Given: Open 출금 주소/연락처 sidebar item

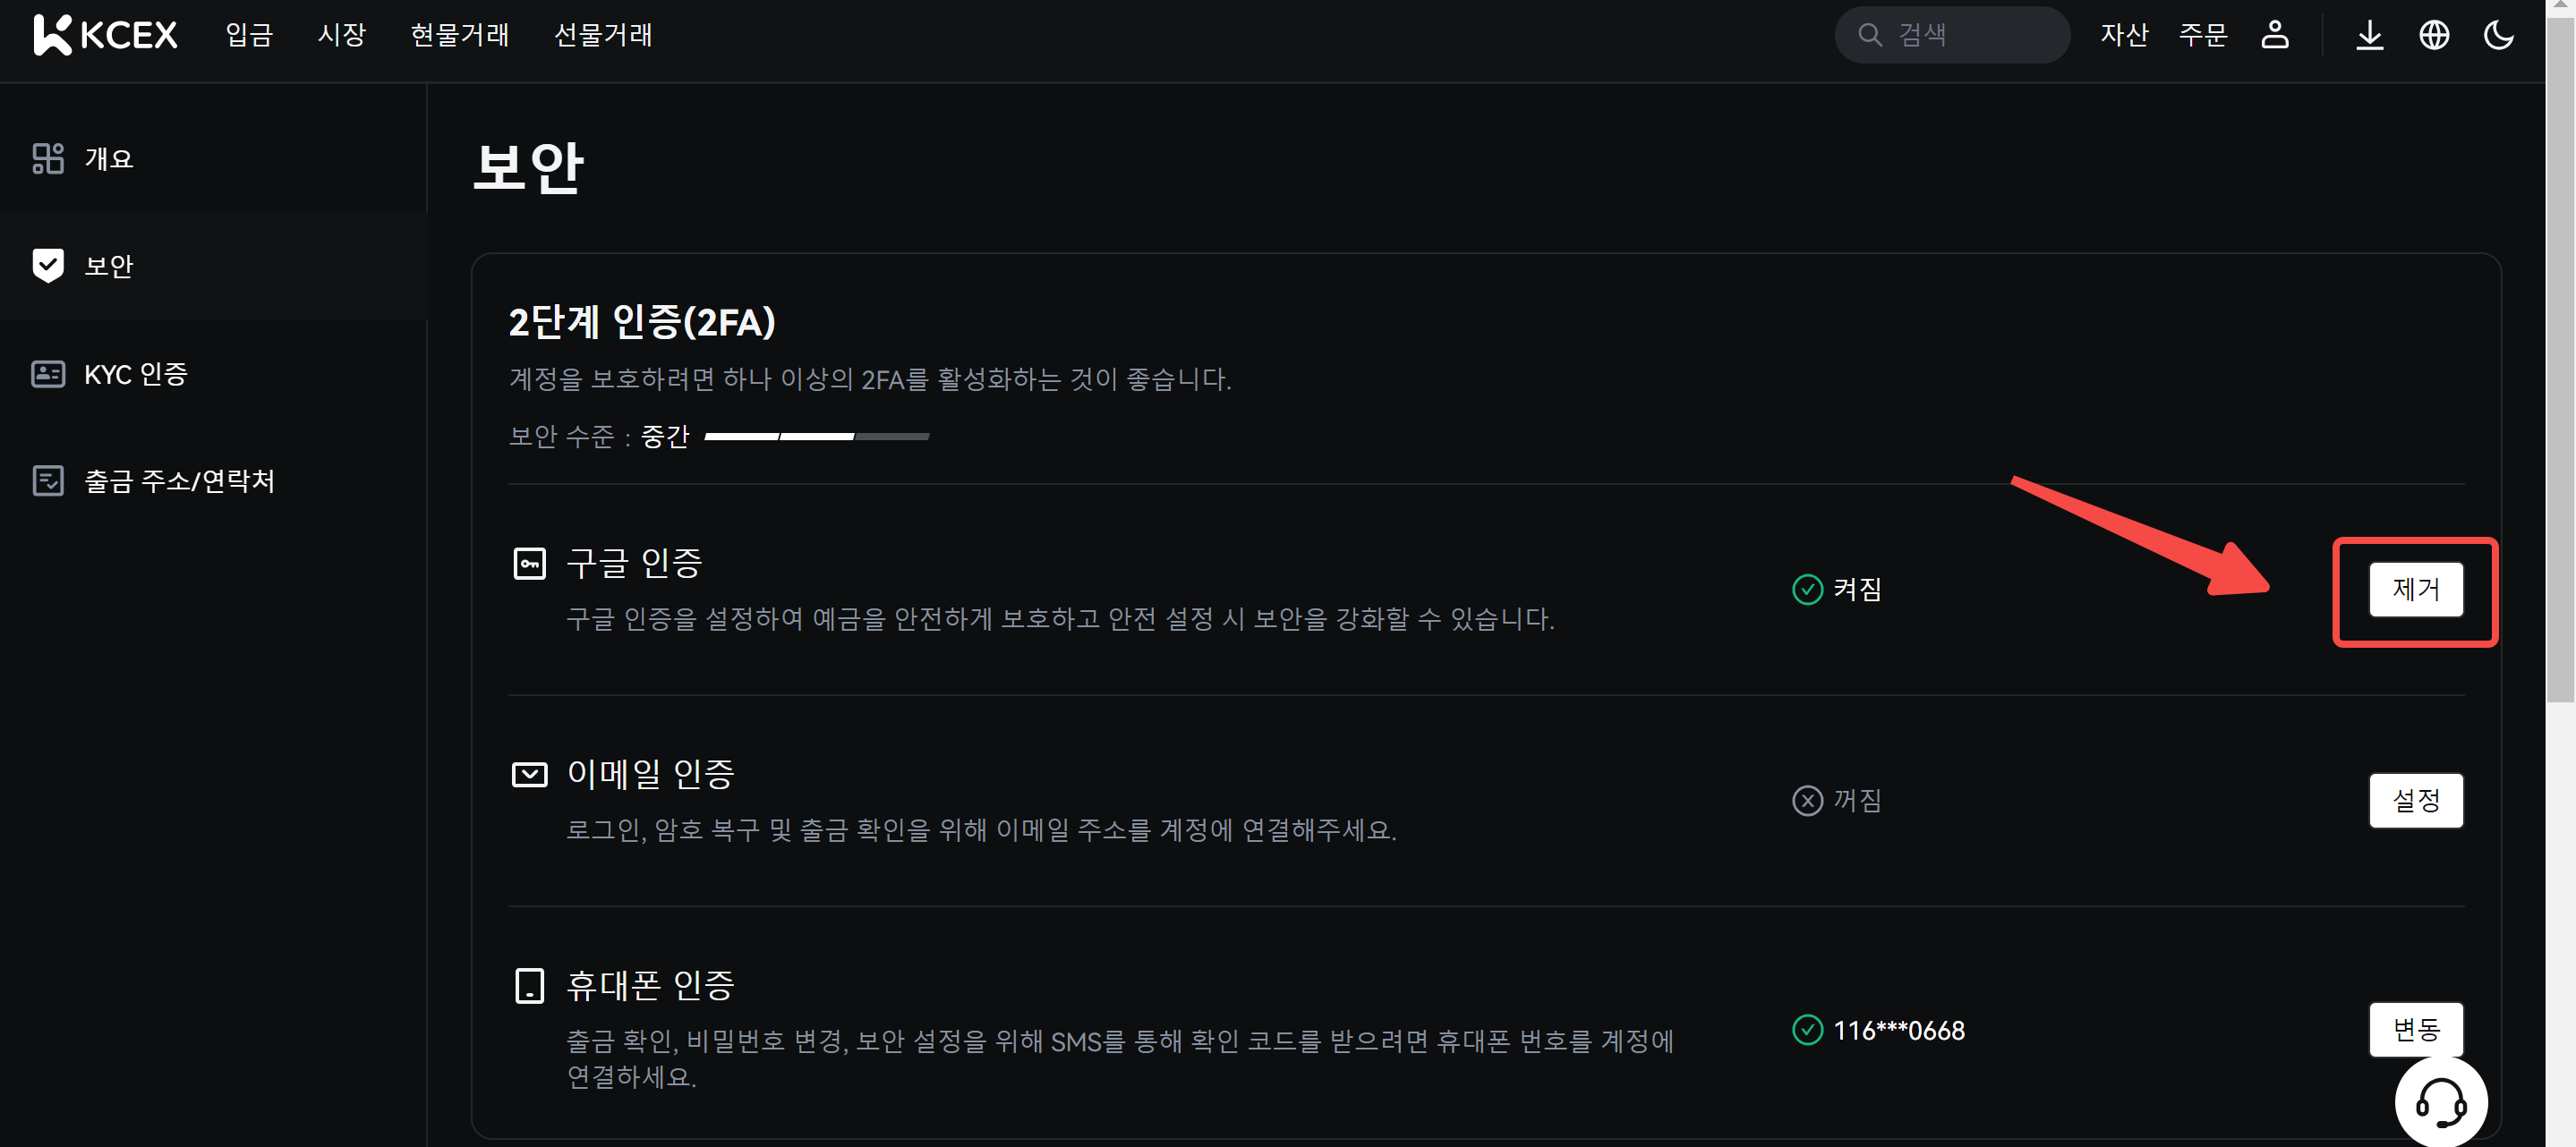Looking at the screenshot, I should pos(179,481).
